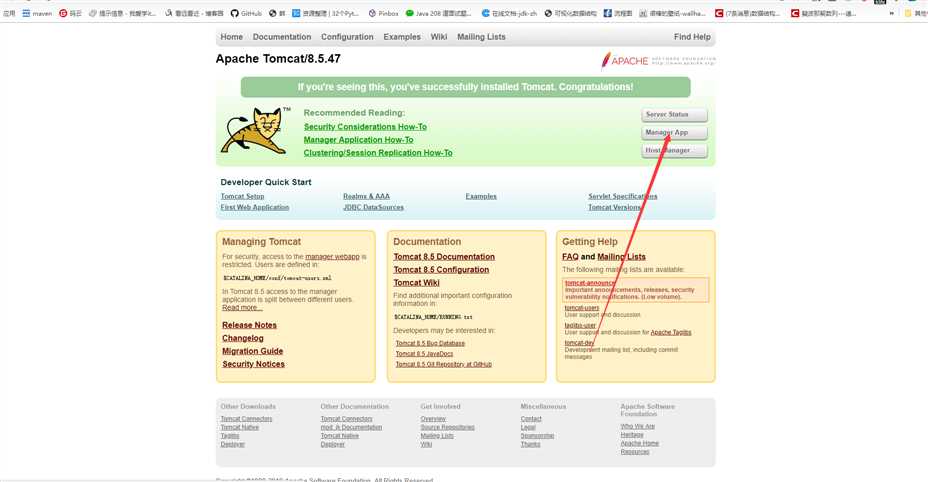Click the Host Manager button
The height and width of the screenshot is (482, 928).
(x=674, y=150)
